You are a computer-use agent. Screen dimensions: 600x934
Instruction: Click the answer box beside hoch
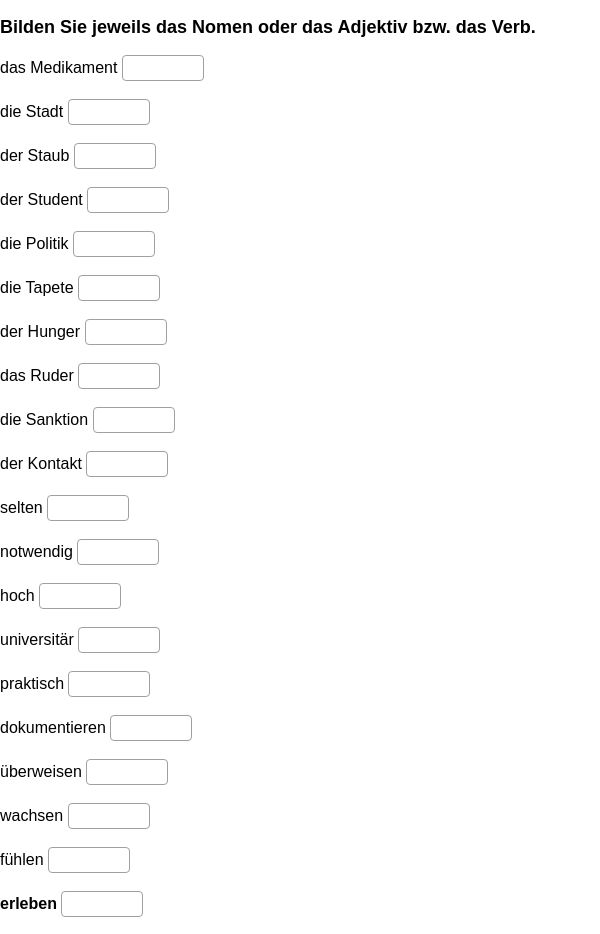(80, 597)
